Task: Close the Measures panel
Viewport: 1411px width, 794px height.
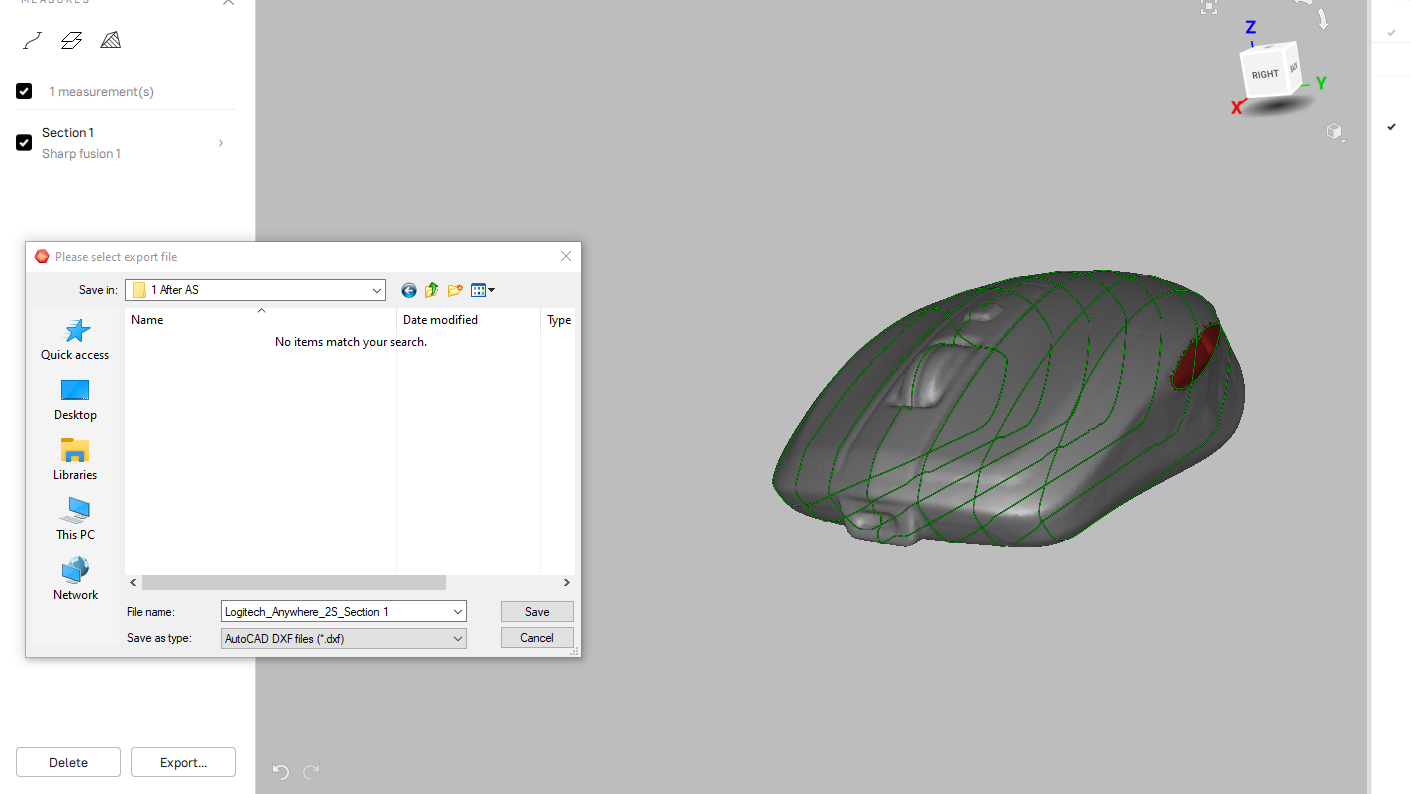Action: pyautogui.click(x=229, y=2)
